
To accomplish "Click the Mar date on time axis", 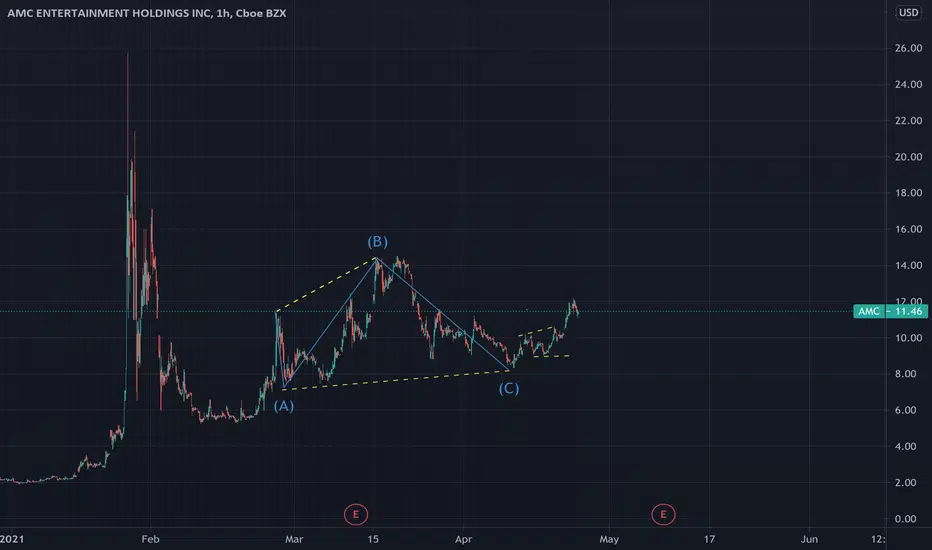I will pos(294,539).
